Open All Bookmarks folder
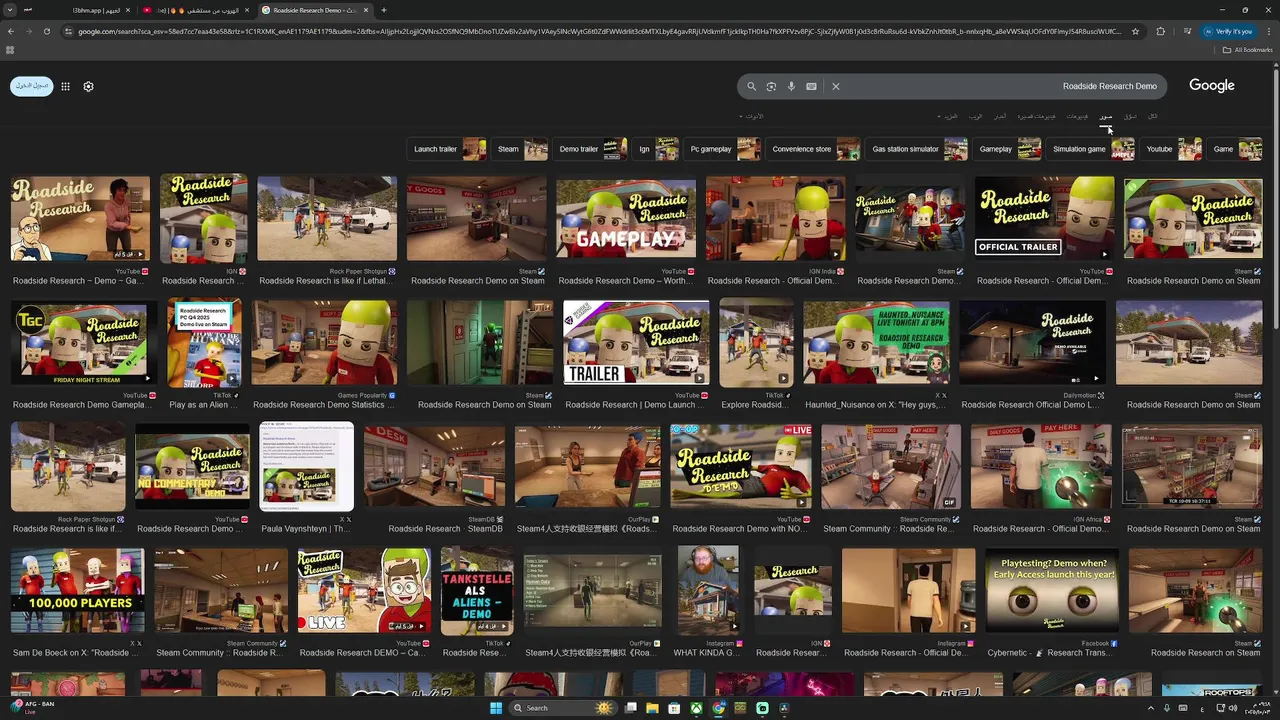Screen dimensions: 1280x720 tap(1248, 49)
